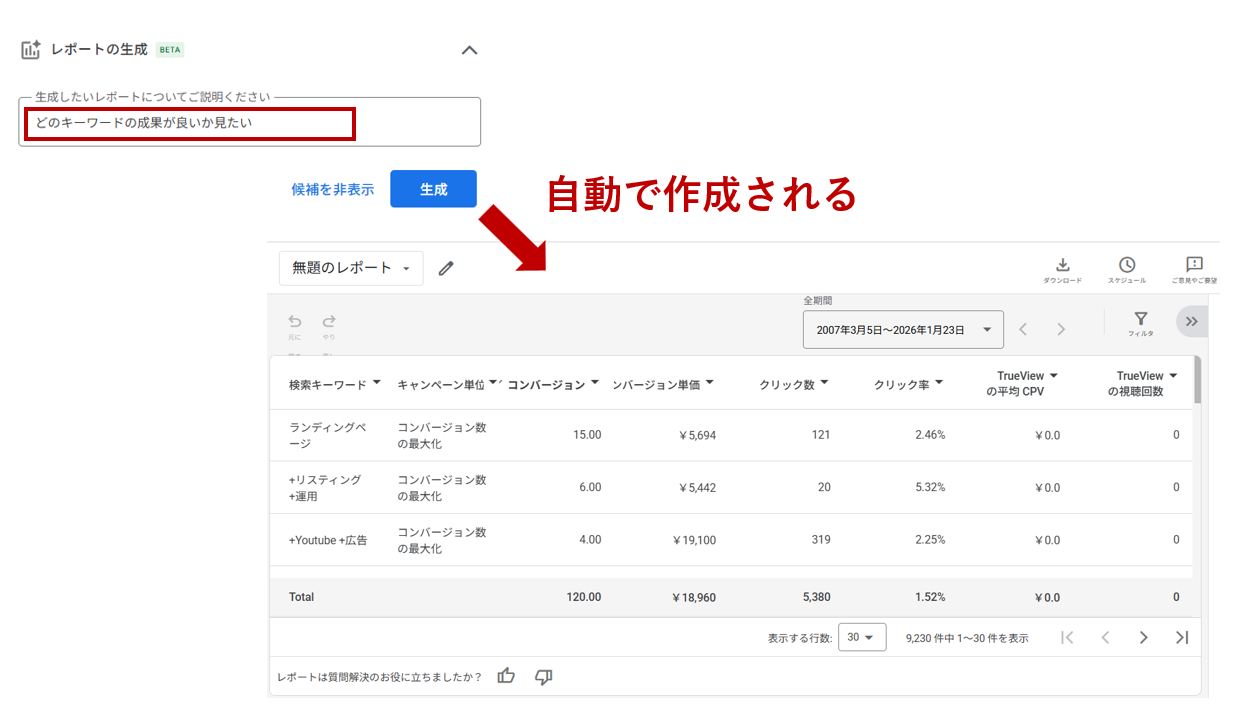The width and height of the screenshot is (1241, 705).
Task: Open the filter funnel icon
Action: click(1140, 320)
